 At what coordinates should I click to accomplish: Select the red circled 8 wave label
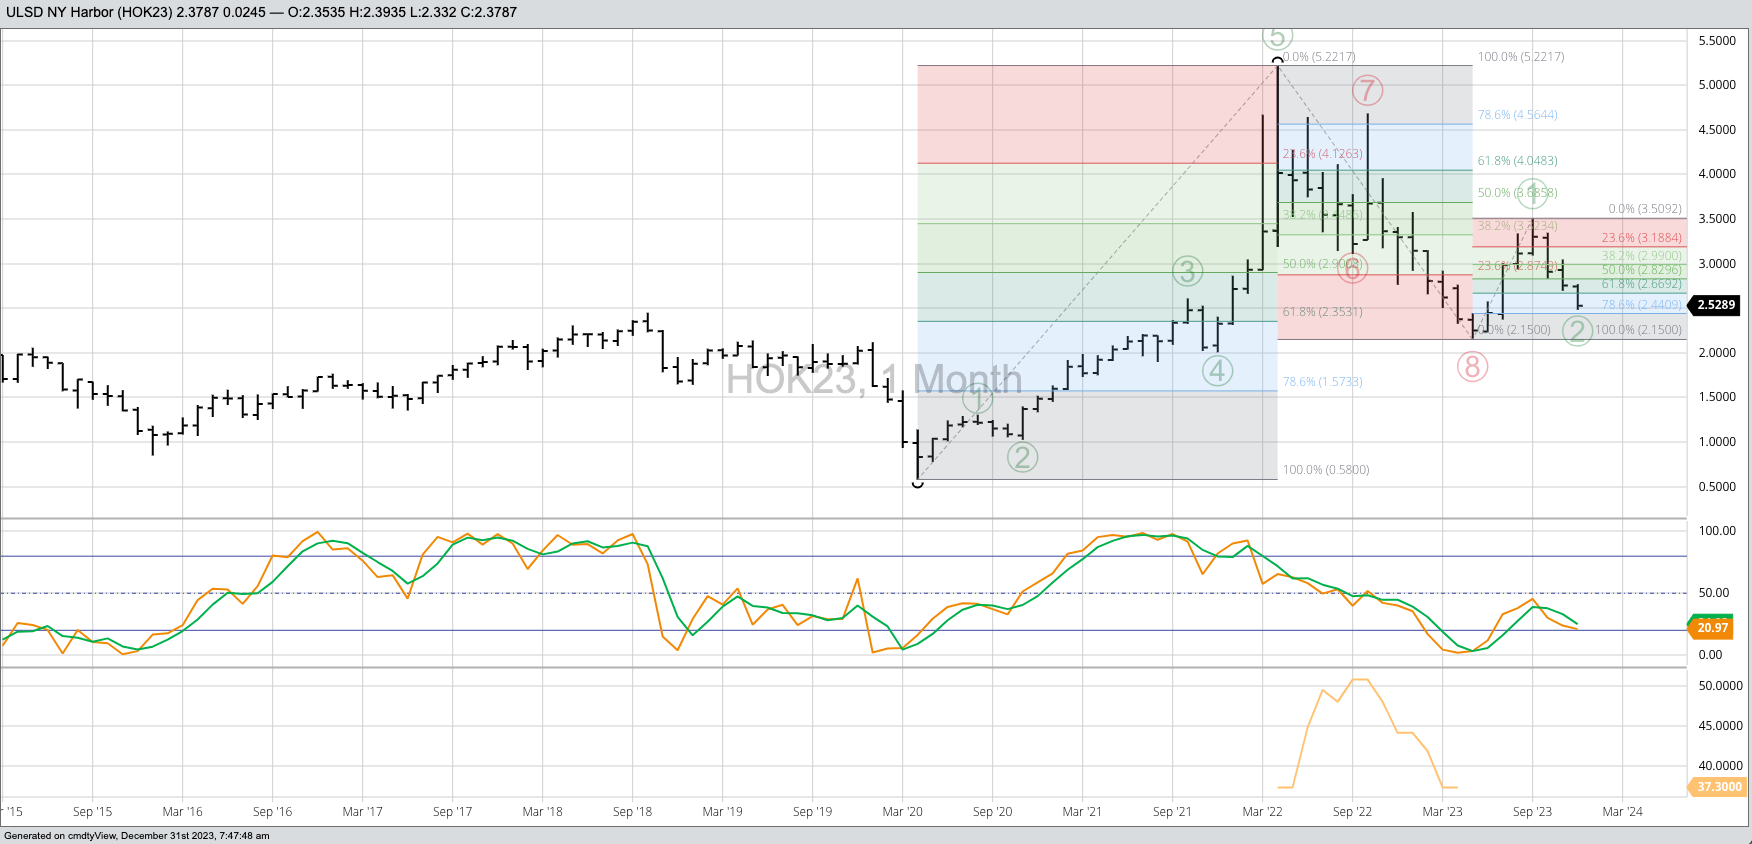click(x=1471, y=367)
